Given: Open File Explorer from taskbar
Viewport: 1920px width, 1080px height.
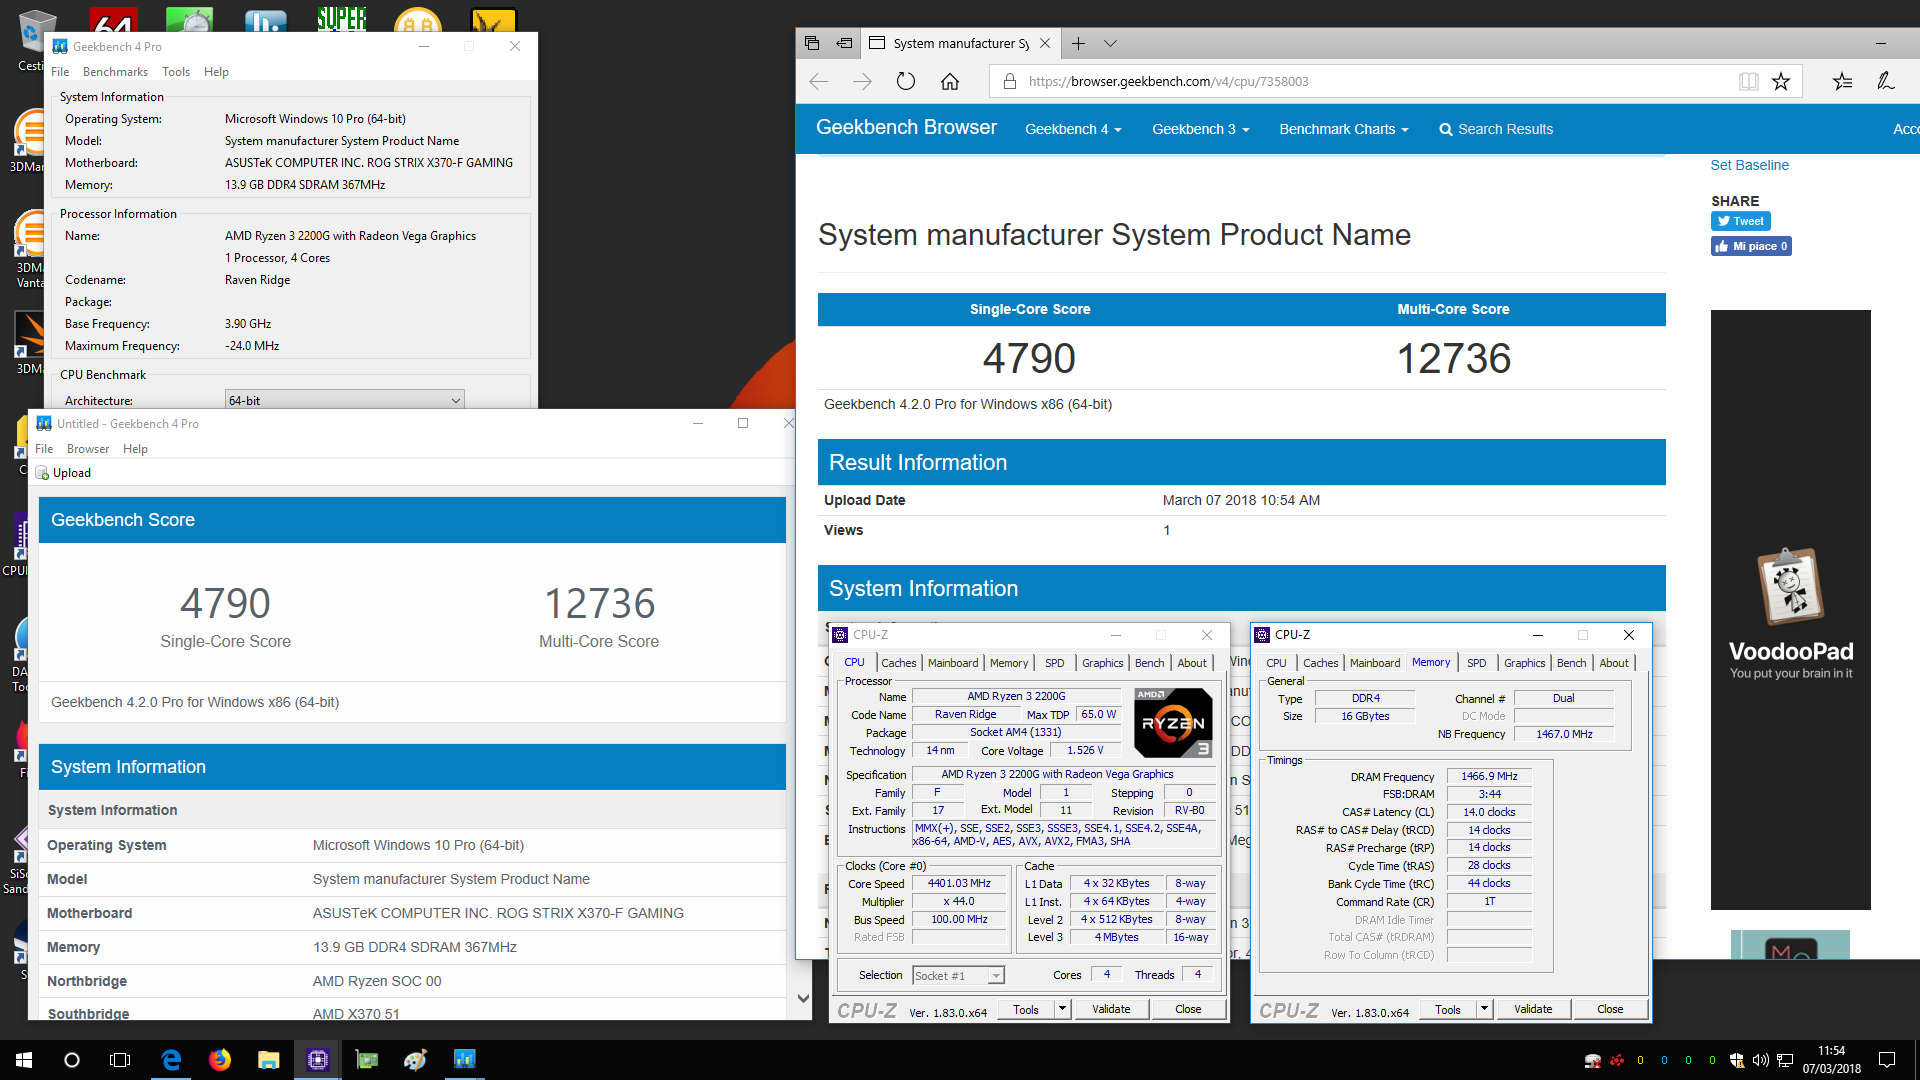Looking at the screenshot, I should point(268,1060).
